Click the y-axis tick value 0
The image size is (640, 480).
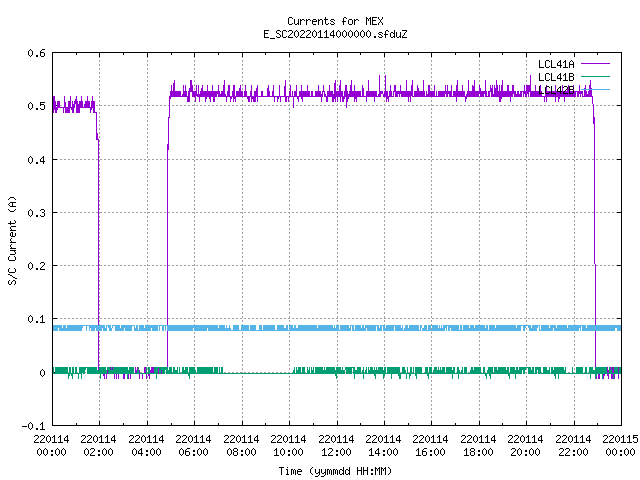click(x=42, y=373)
